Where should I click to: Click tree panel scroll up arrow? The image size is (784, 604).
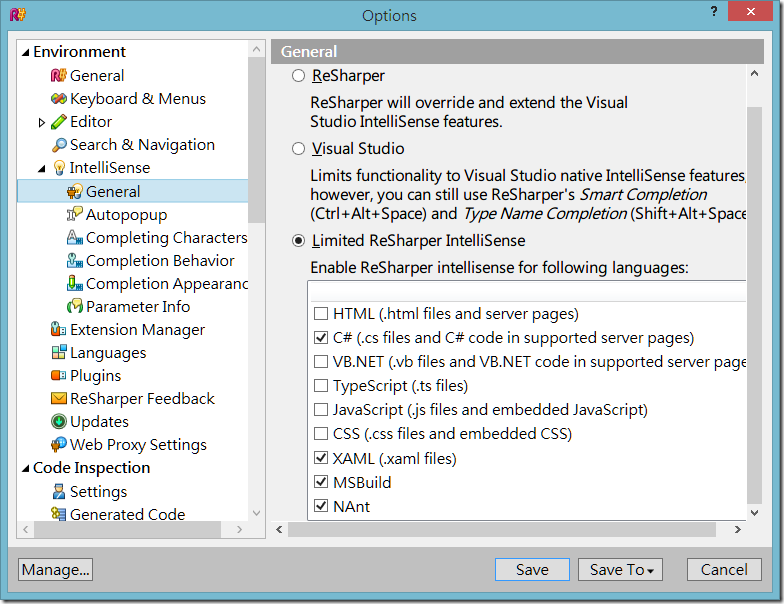coord(256,49)
